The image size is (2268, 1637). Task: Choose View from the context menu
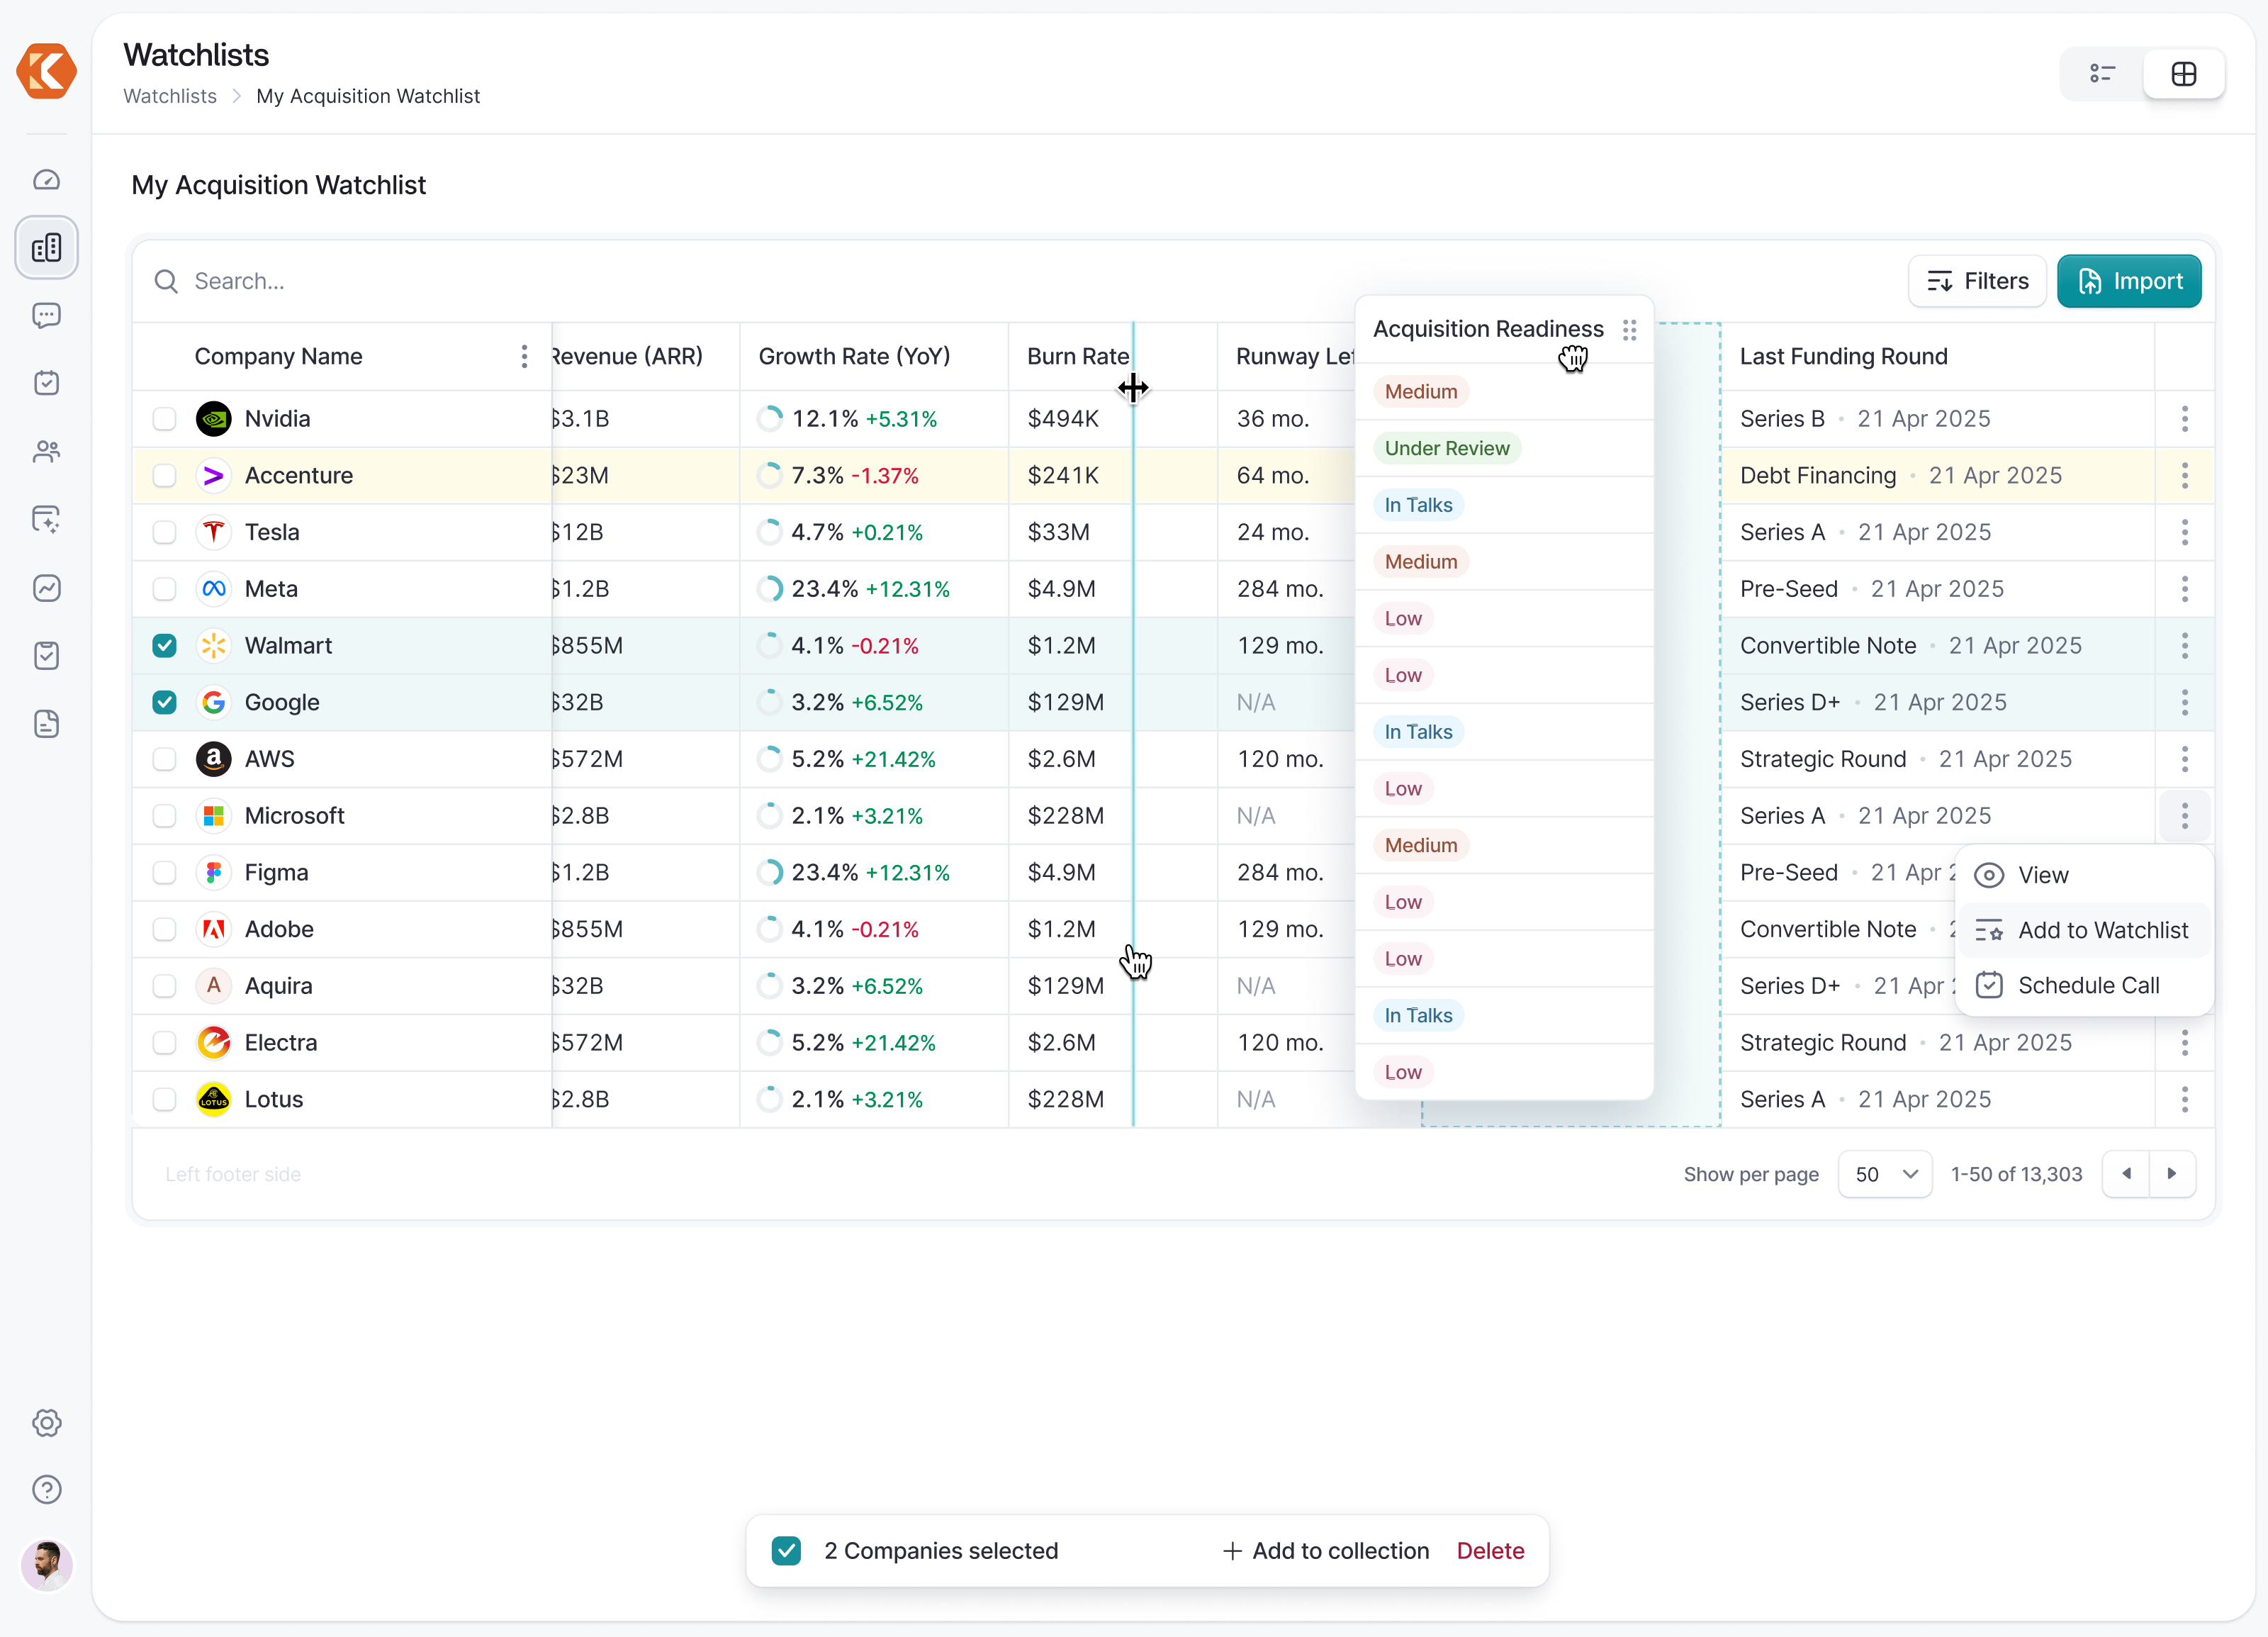pos(2084,875)
